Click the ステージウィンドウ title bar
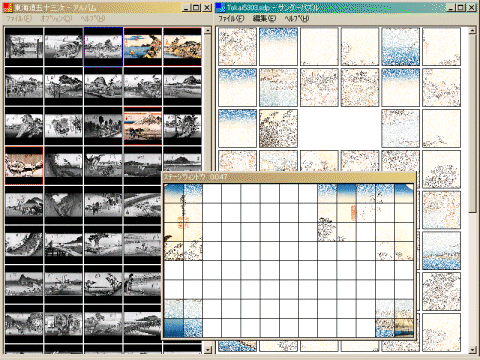 (289, 177)
